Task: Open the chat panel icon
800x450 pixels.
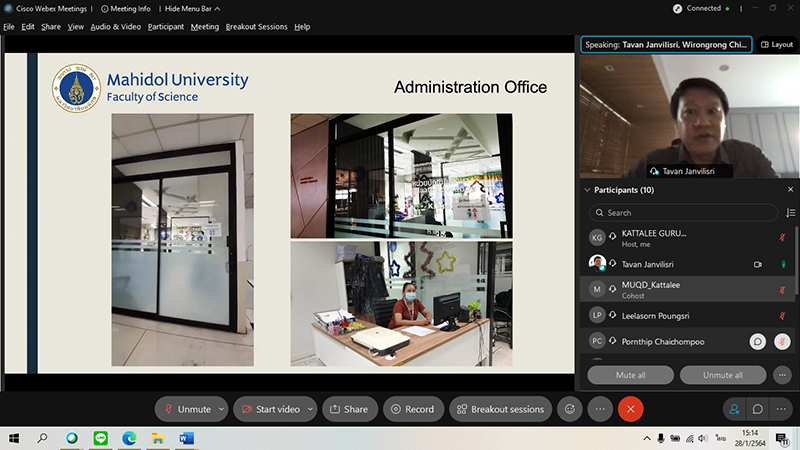Action: [758, 409]
